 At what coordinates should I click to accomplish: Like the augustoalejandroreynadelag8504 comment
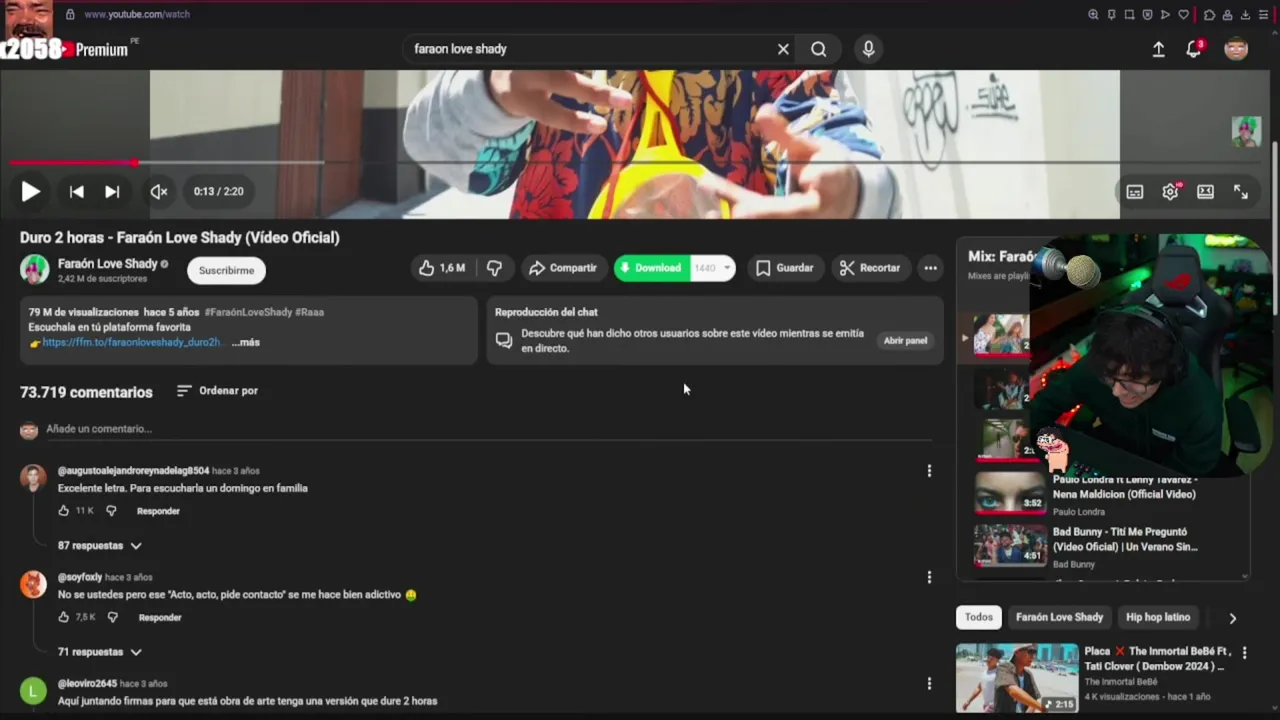pos(64,511)
